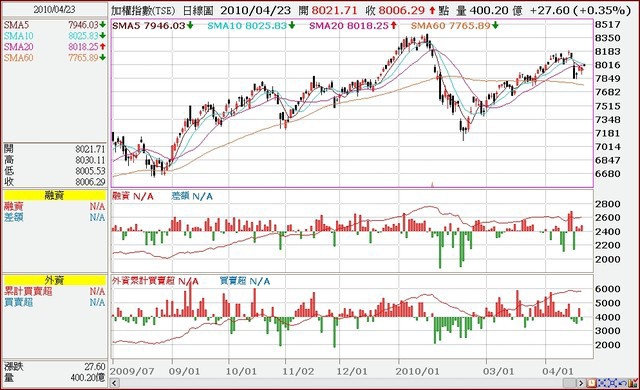The height and width of the screenshot is (390, 640).
Task: Click the 2010/01 date axis label
Action: coord(417,372)
